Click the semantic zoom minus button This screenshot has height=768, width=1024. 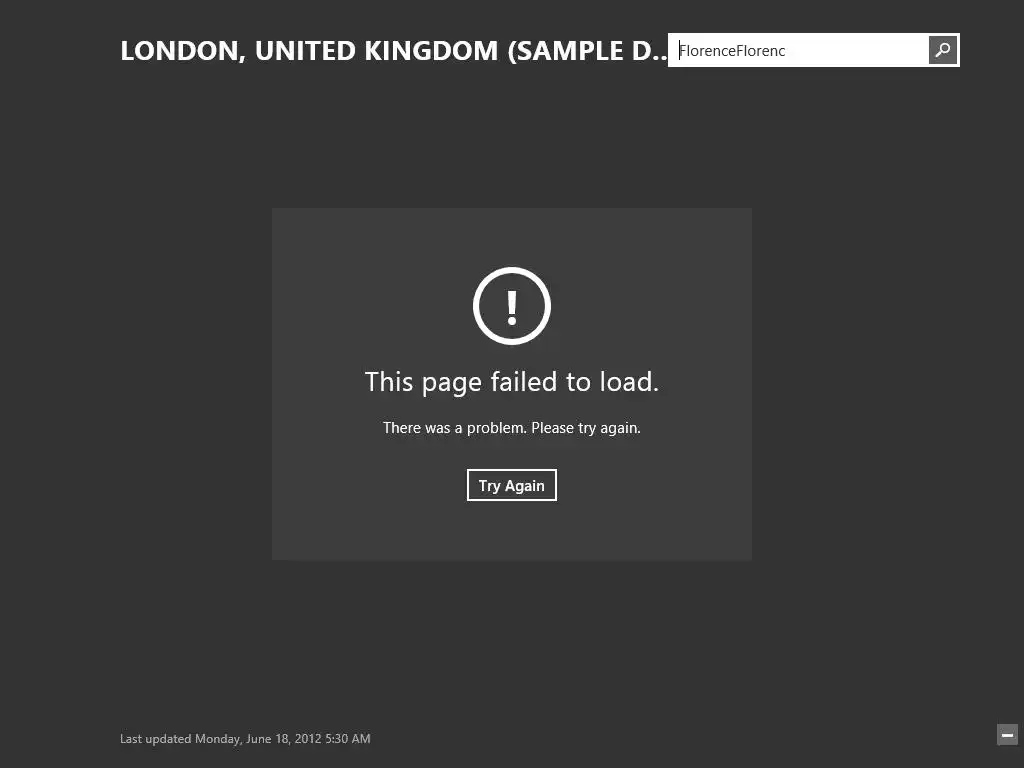(x=1007, y=735)
